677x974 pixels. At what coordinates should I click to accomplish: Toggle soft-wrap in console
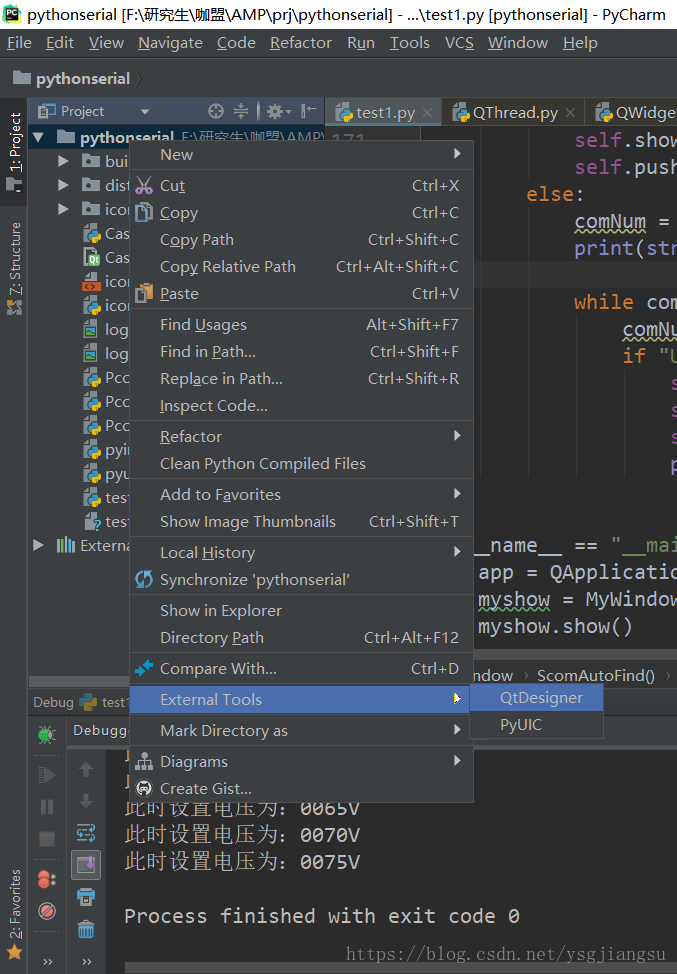(86, 833)
